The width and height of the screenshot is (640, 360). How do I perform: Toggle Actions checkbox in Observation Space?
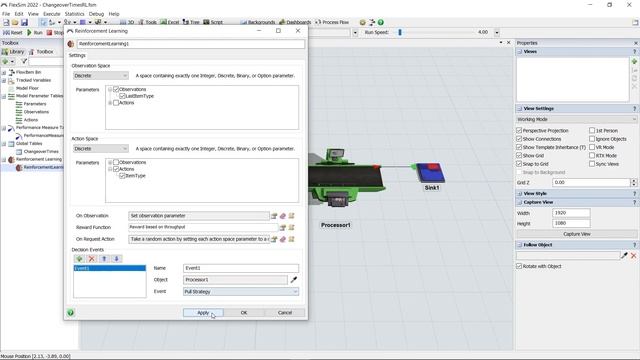[x=116, y=103]
